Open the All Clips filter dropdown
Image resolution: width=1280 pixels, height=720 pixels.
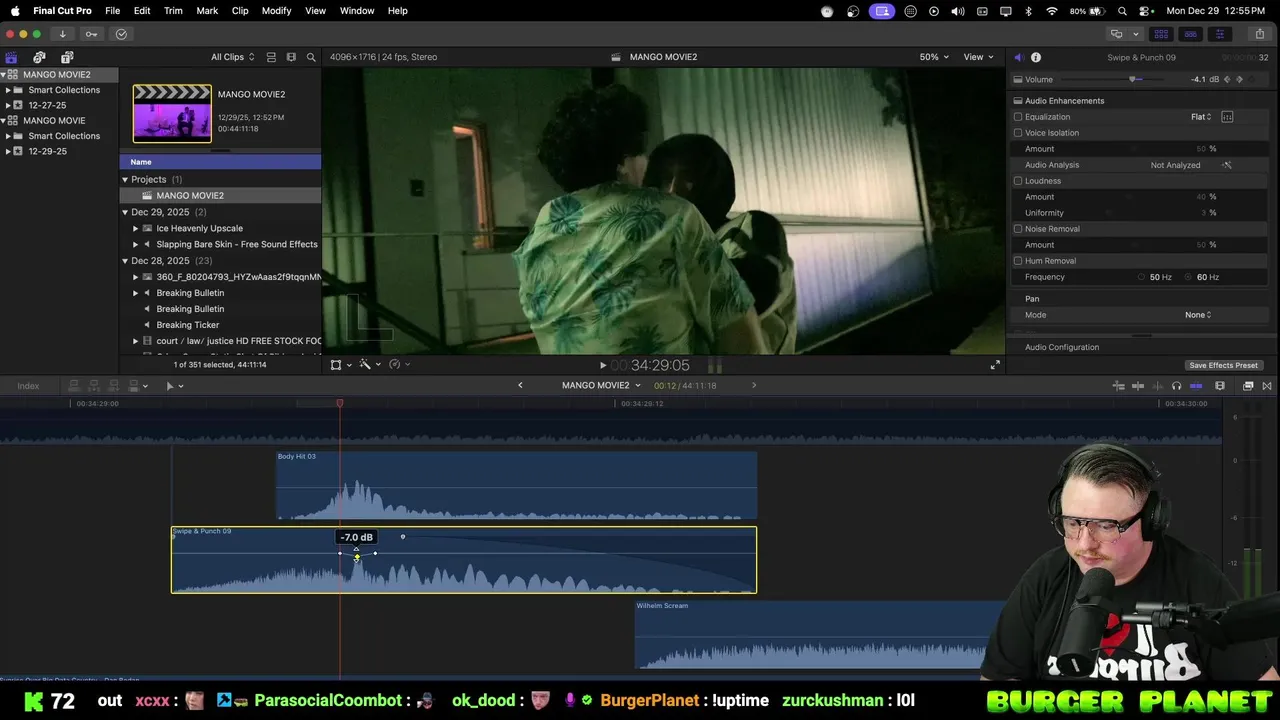232,57
